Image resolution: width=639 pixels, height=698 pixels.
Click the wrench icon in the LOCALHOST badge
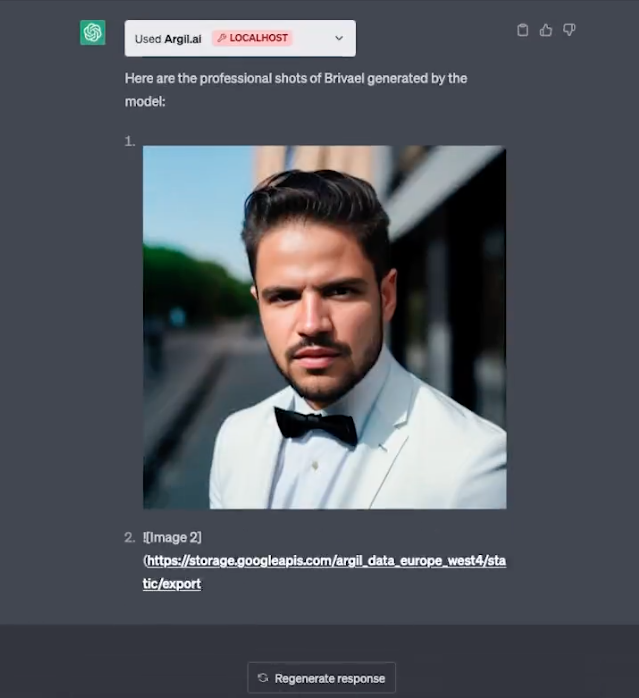[221, 38]
